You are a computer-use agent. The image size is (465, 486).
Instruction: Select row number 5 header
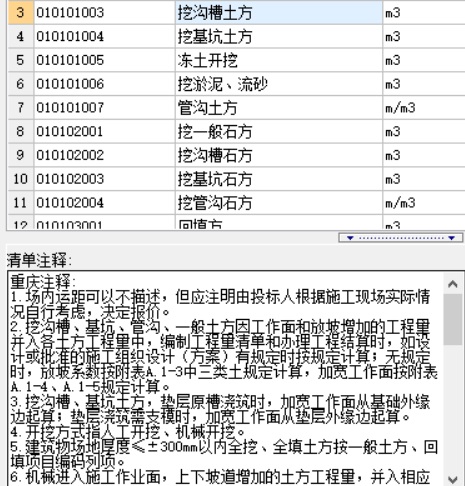(20, 60)
